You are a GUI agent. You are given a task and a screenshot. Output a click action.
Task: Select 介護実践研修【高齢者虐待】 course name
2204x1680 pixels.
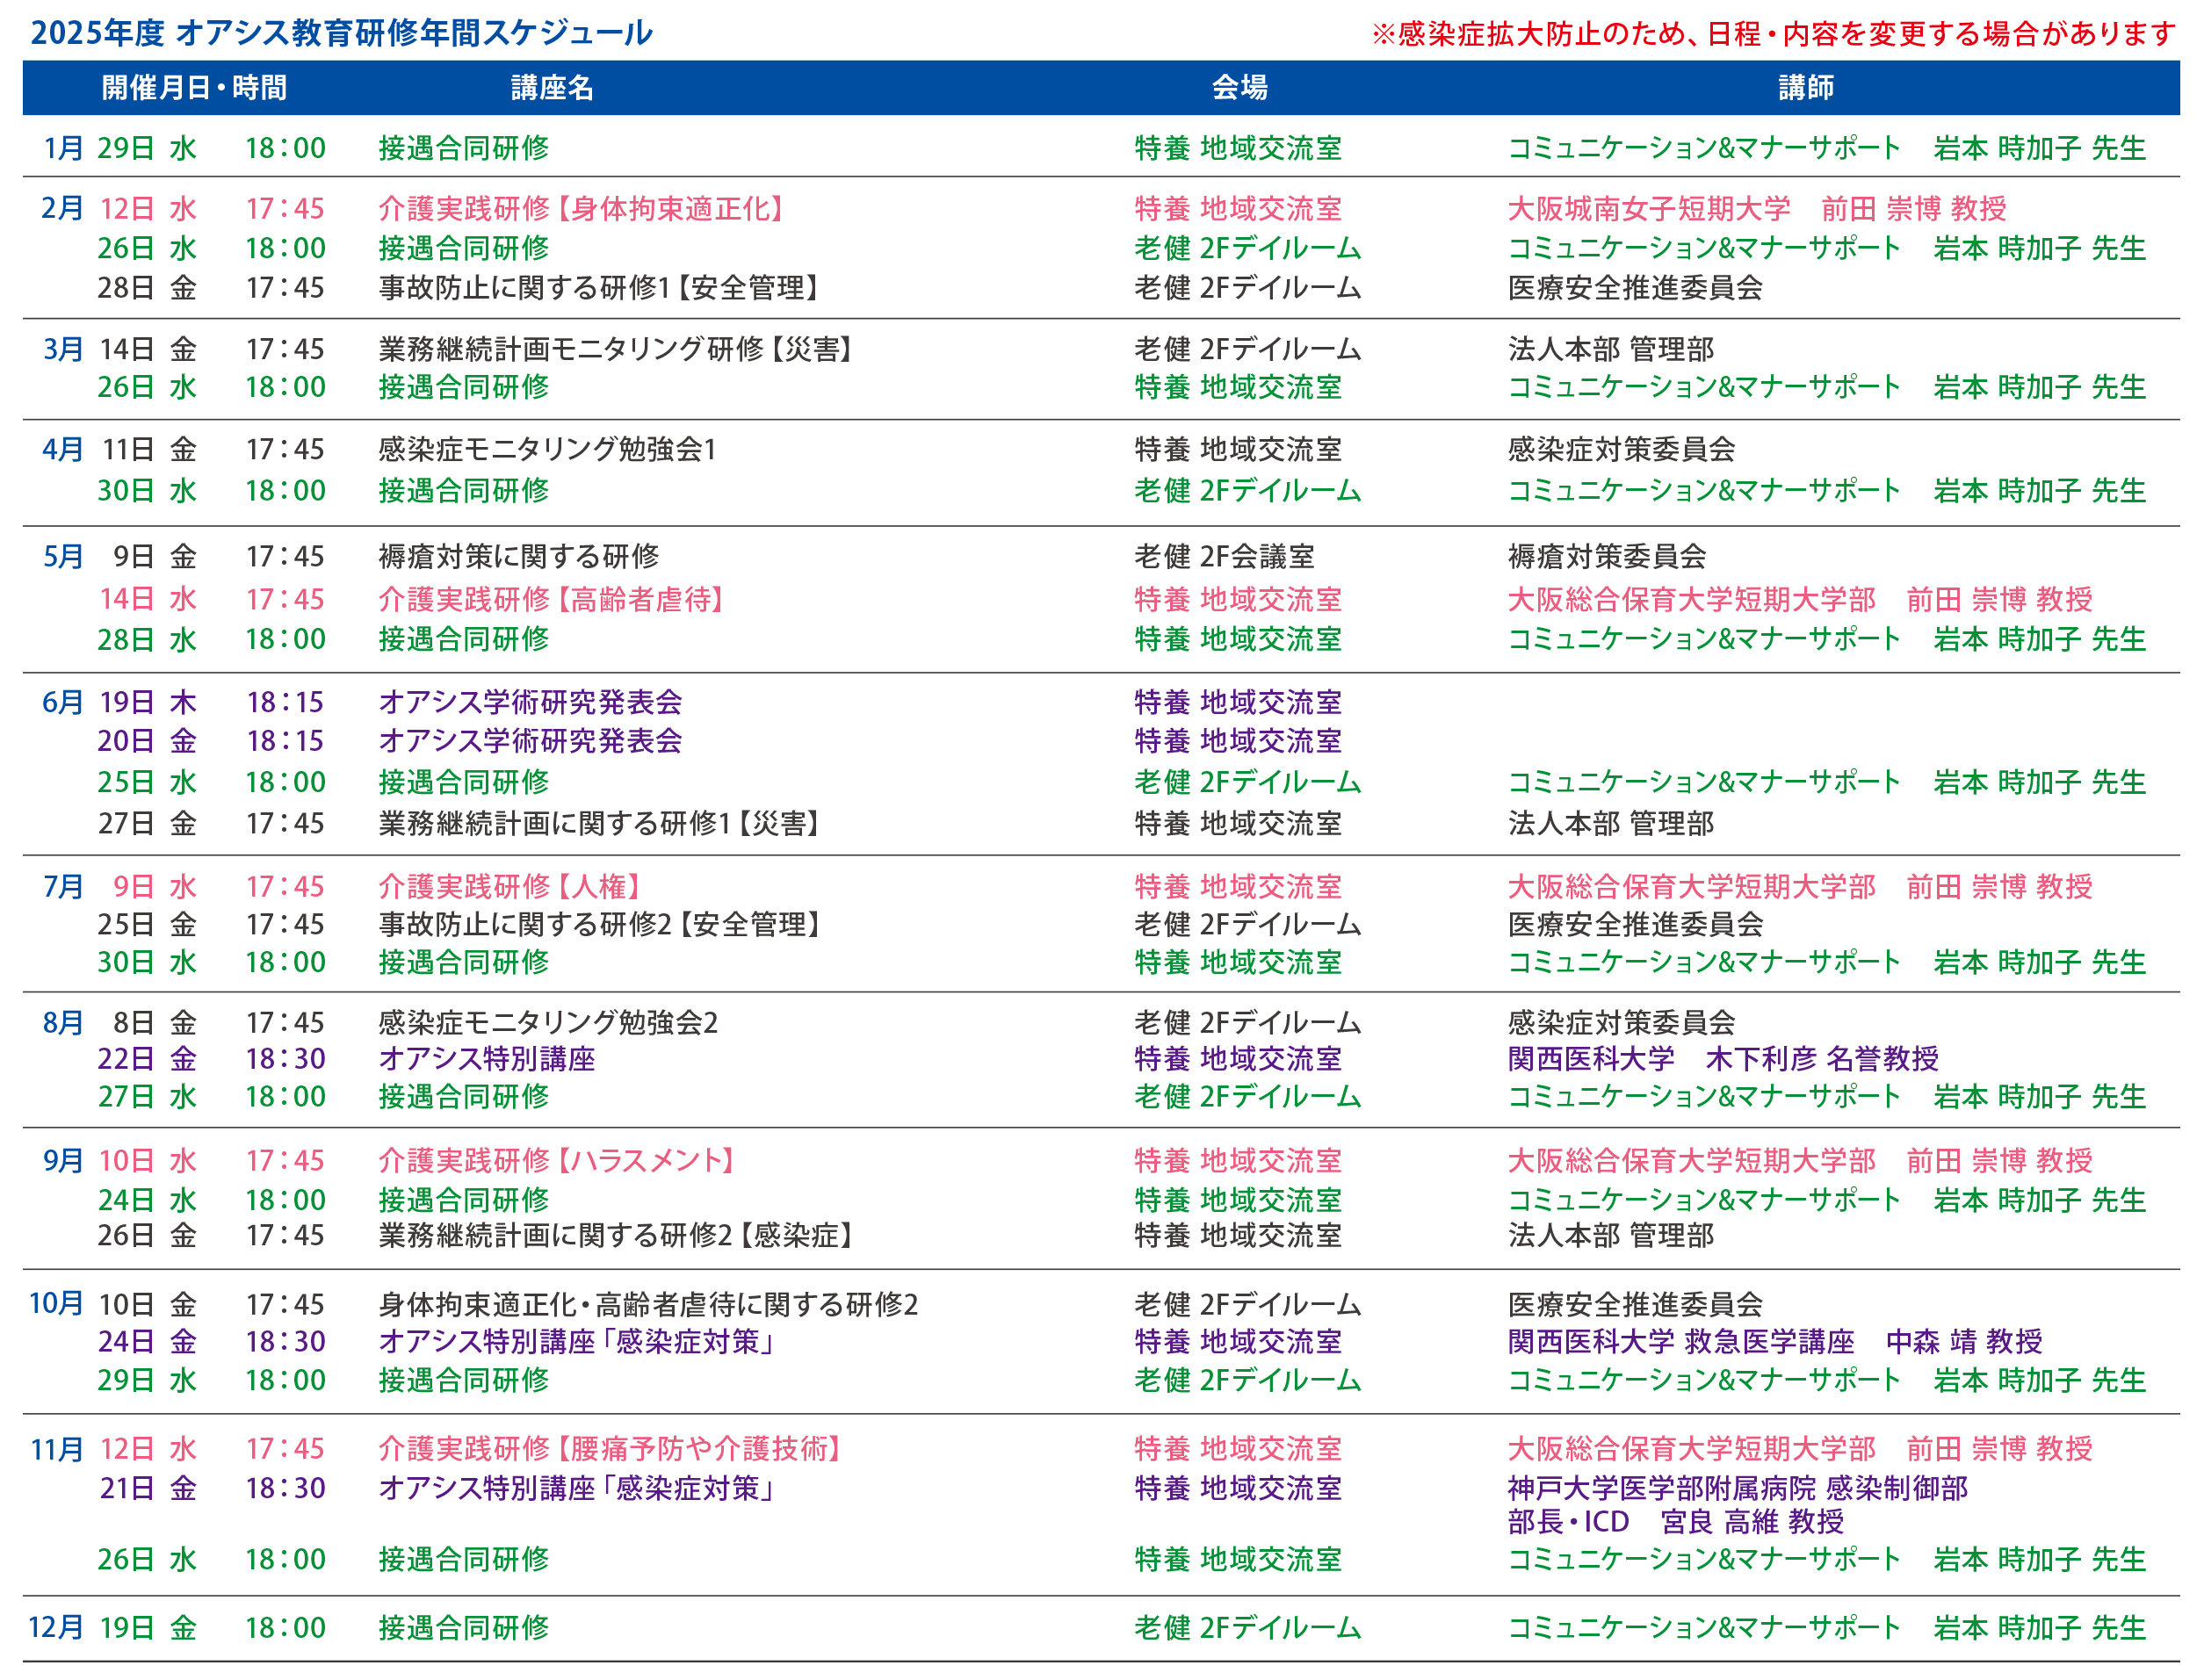pyautogui.click(x=552, y=599)
